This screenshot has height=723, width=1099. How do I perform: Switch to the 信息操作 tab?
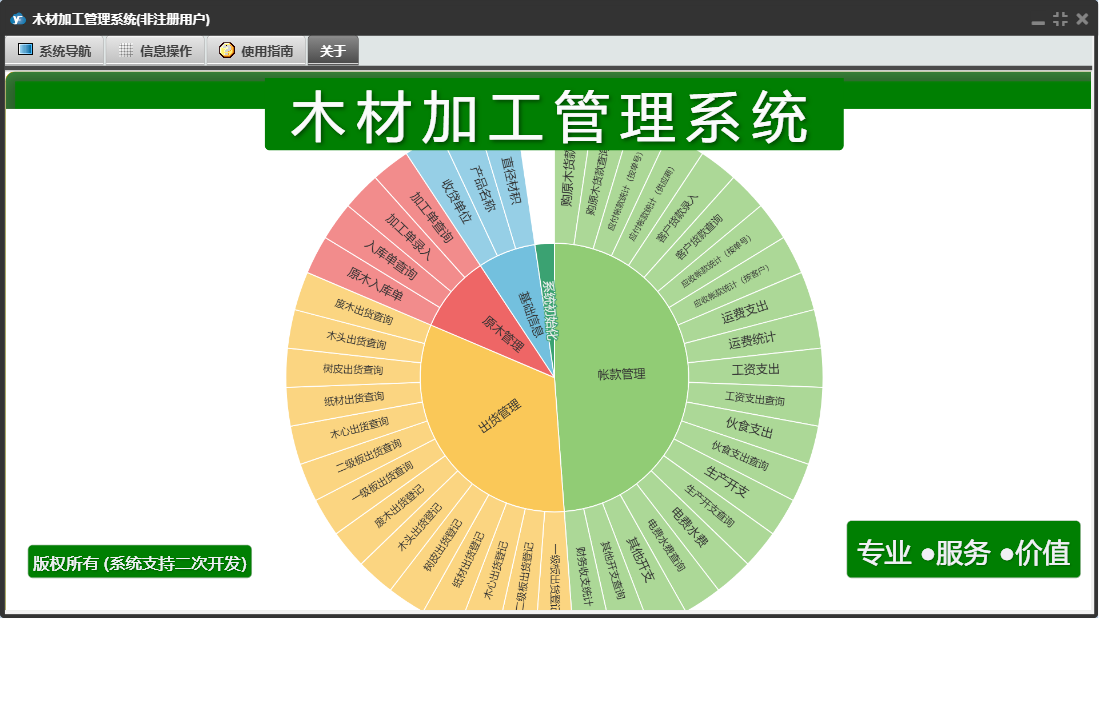point(156,50)
